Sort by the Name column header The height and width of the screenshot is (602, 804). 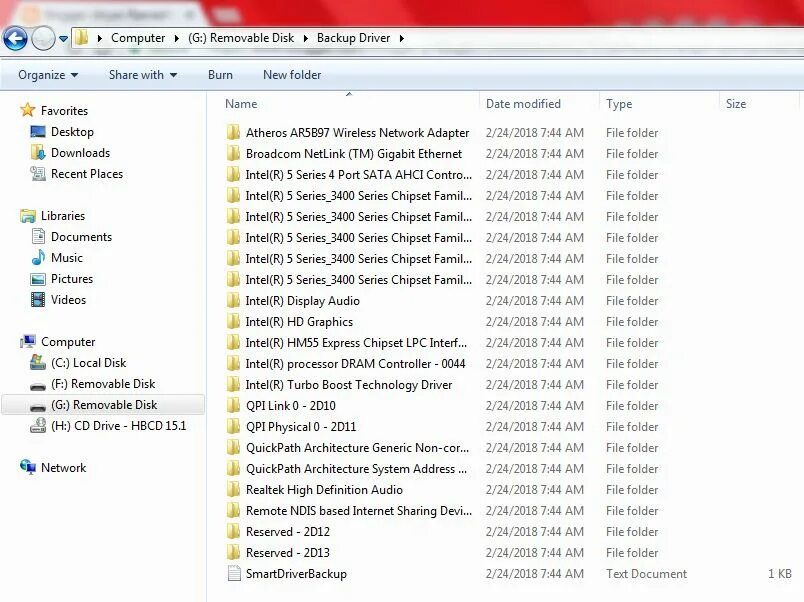pos(241,104)
